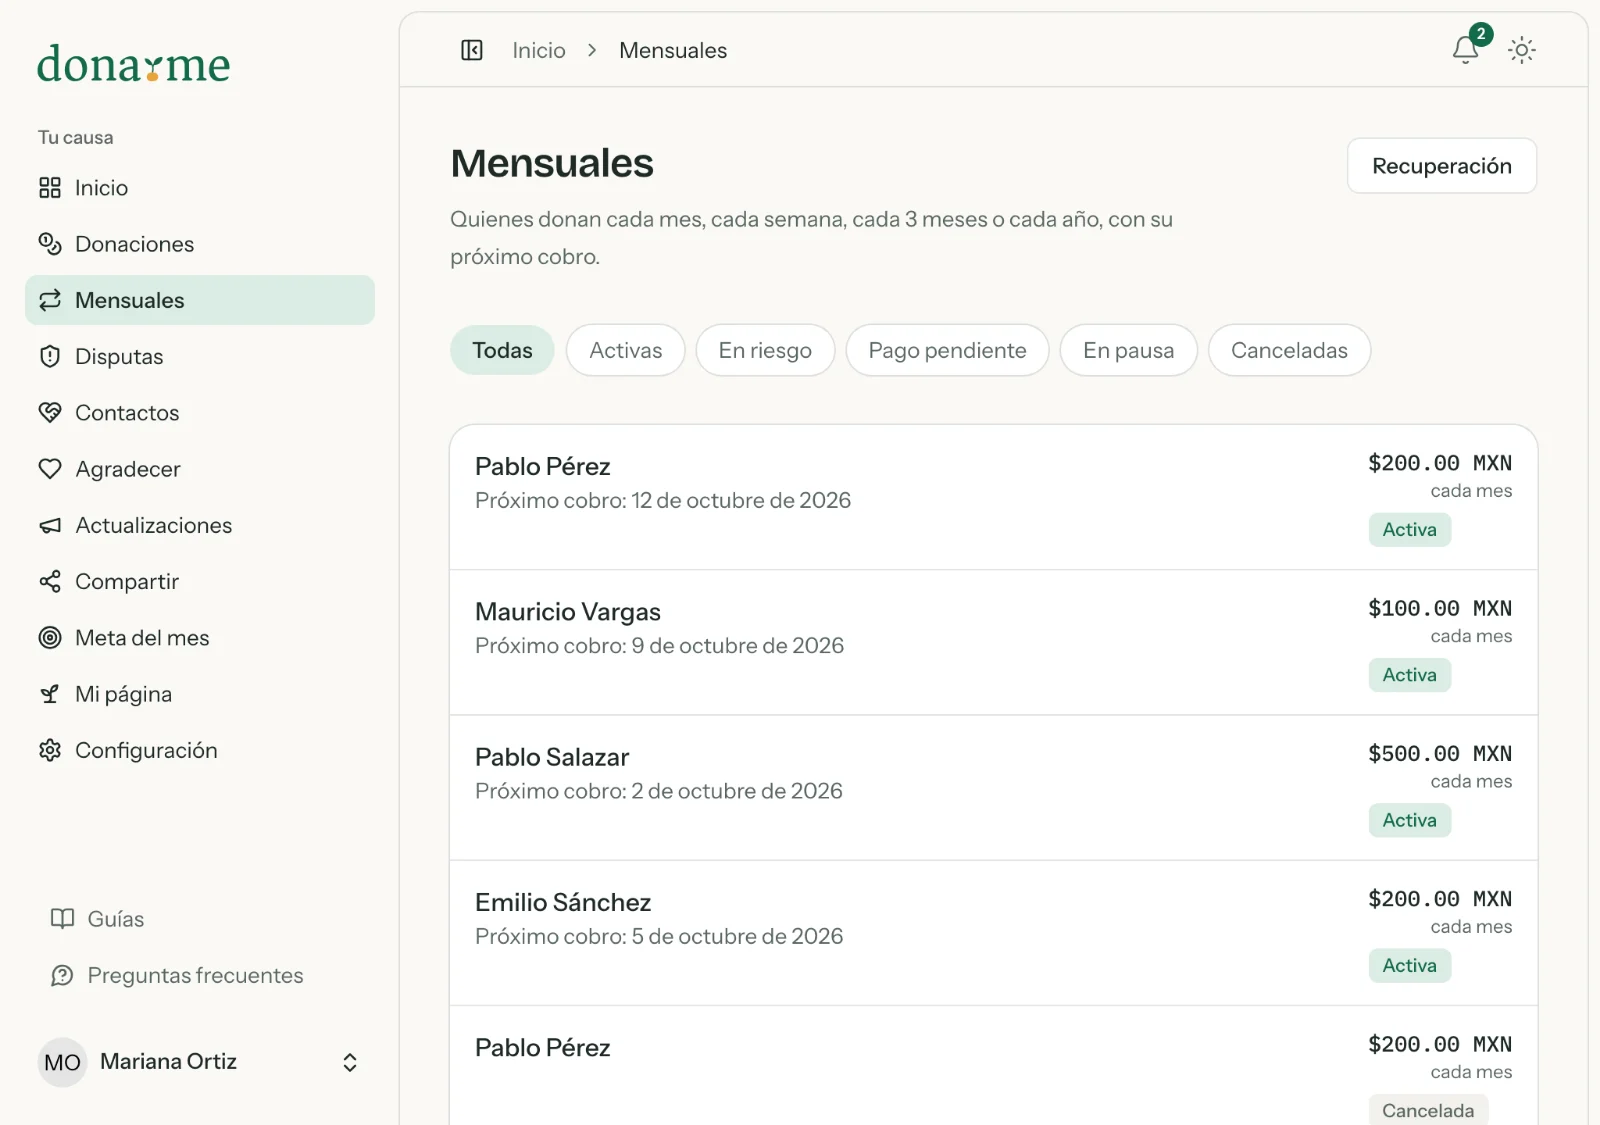Click Mensuales breadcrumb current page
This screenshot has width=1600, height=1125.
tap(673, 50)
